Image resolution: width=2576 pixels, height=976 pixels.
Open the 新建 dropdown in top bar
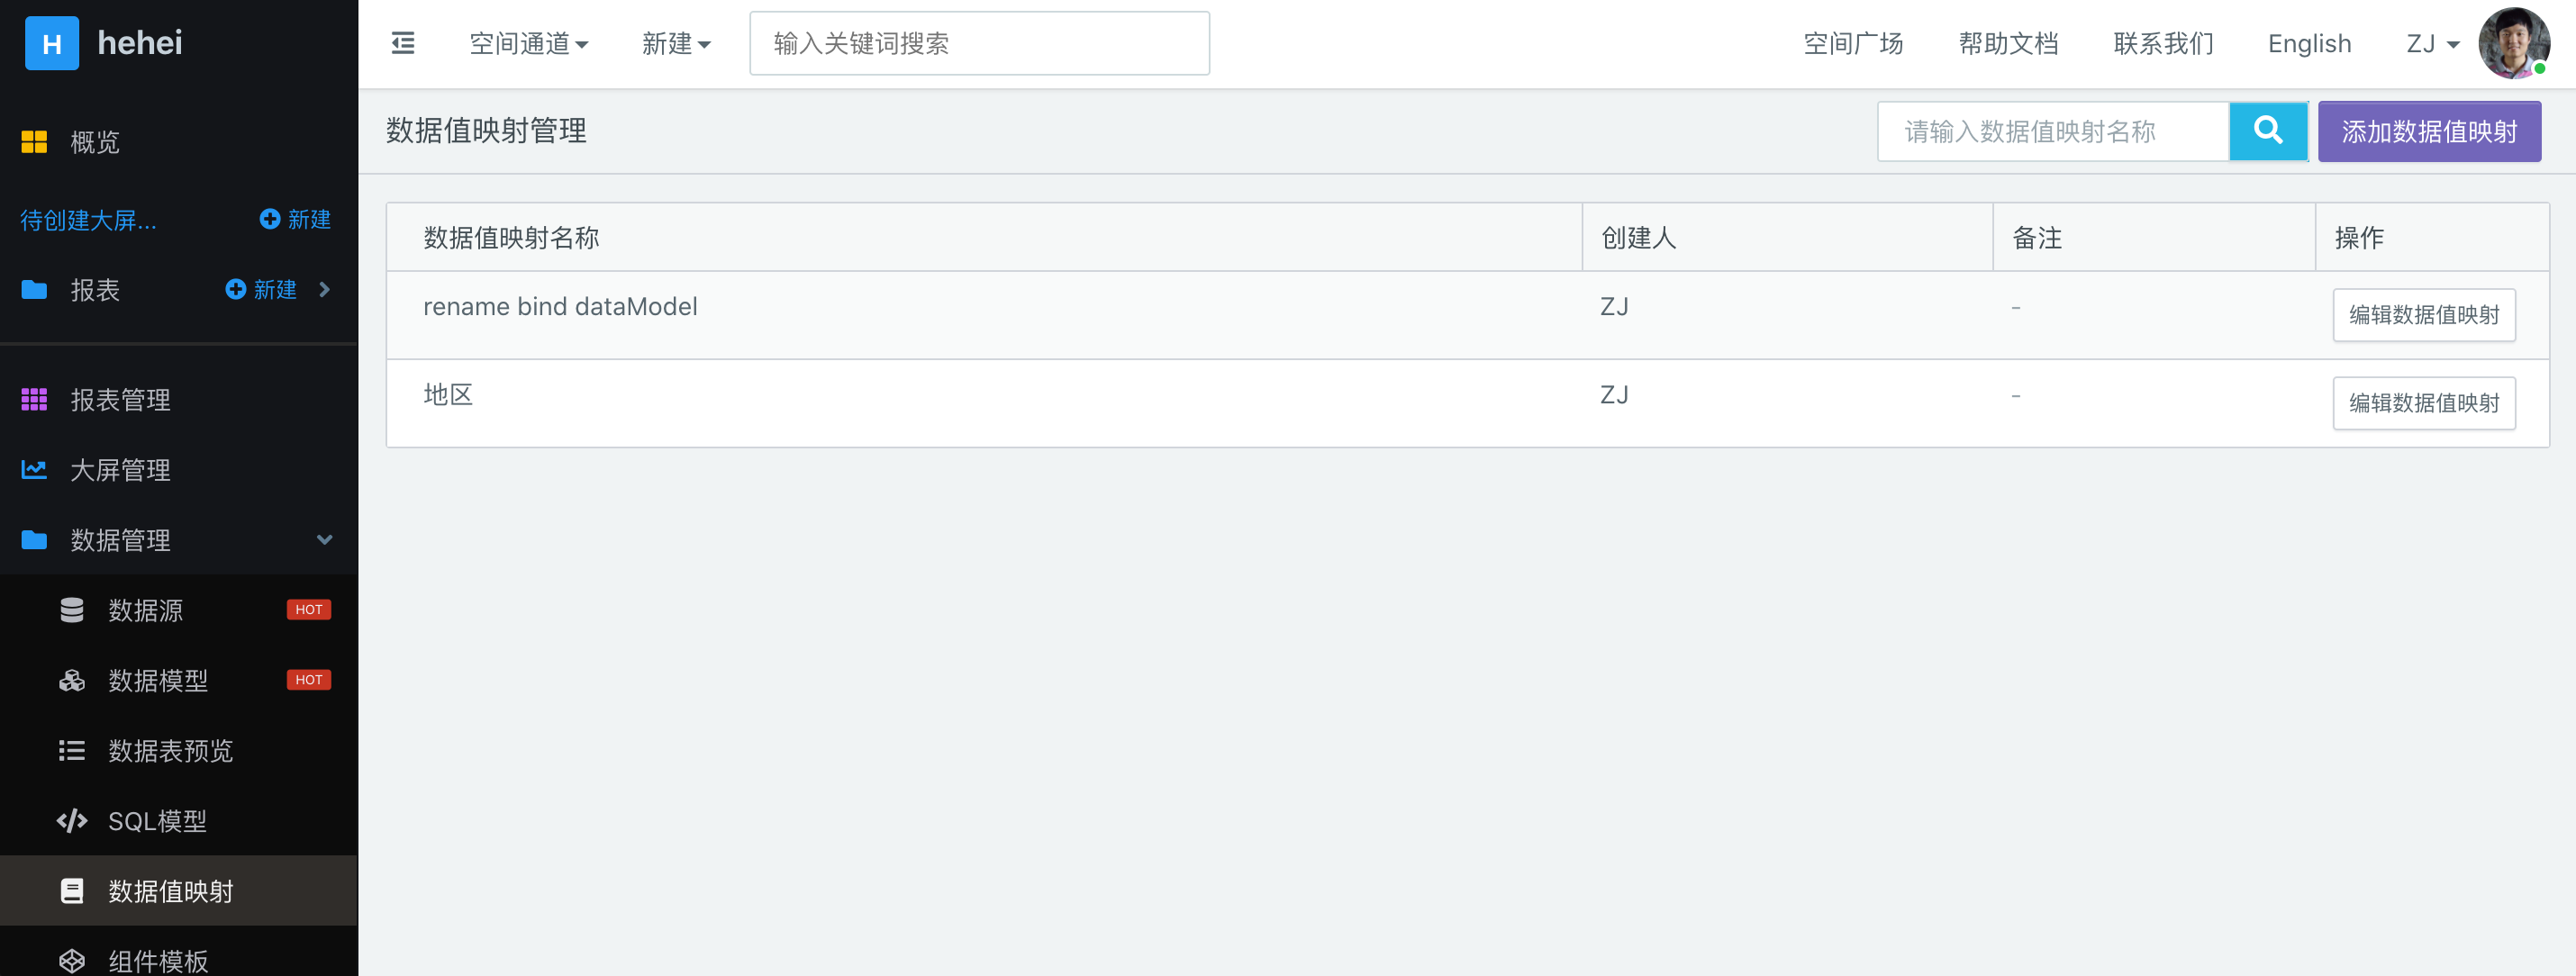(x=676, y=44)
